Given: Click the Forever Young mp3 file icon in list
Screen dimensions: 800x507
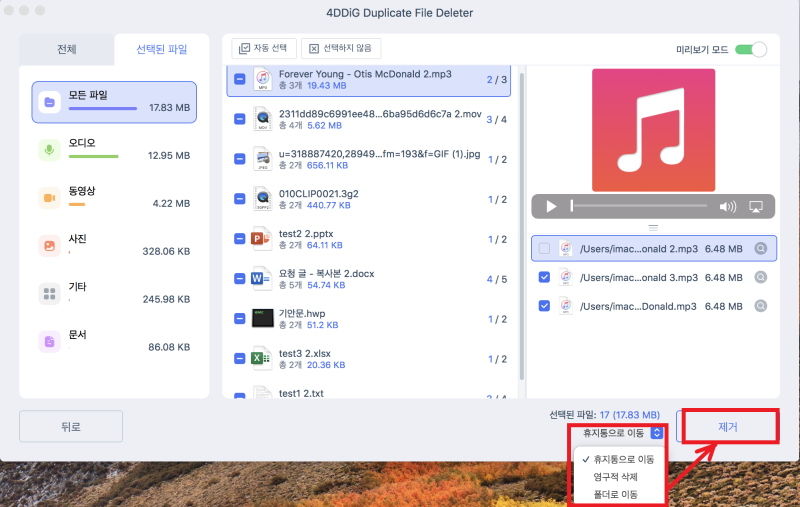Looking at the screenshot, I should click(263, 79).
